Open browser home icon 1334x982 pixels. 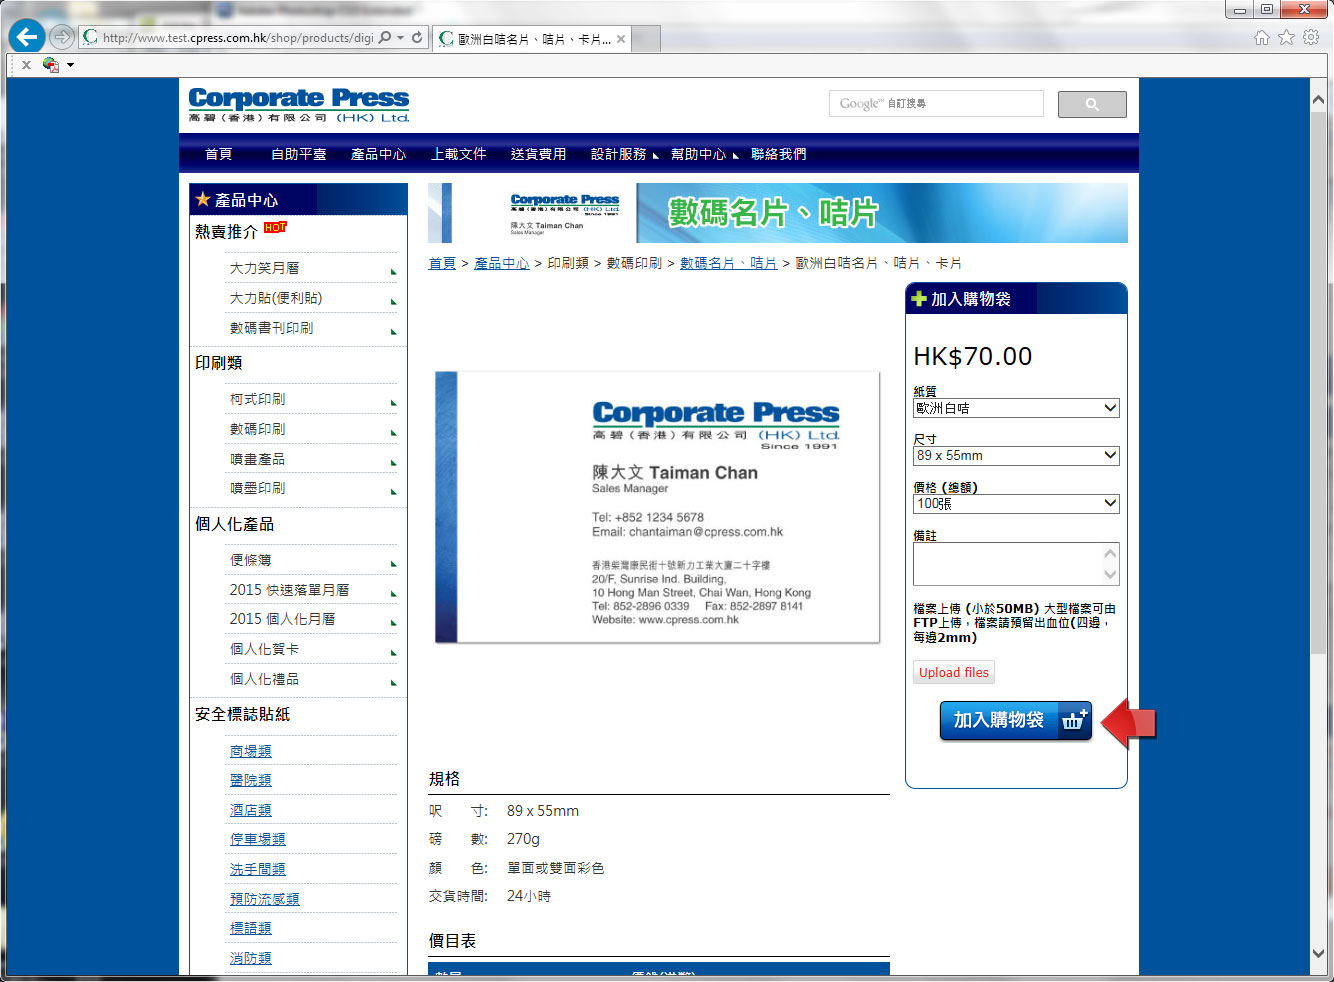pos(1262,38)
